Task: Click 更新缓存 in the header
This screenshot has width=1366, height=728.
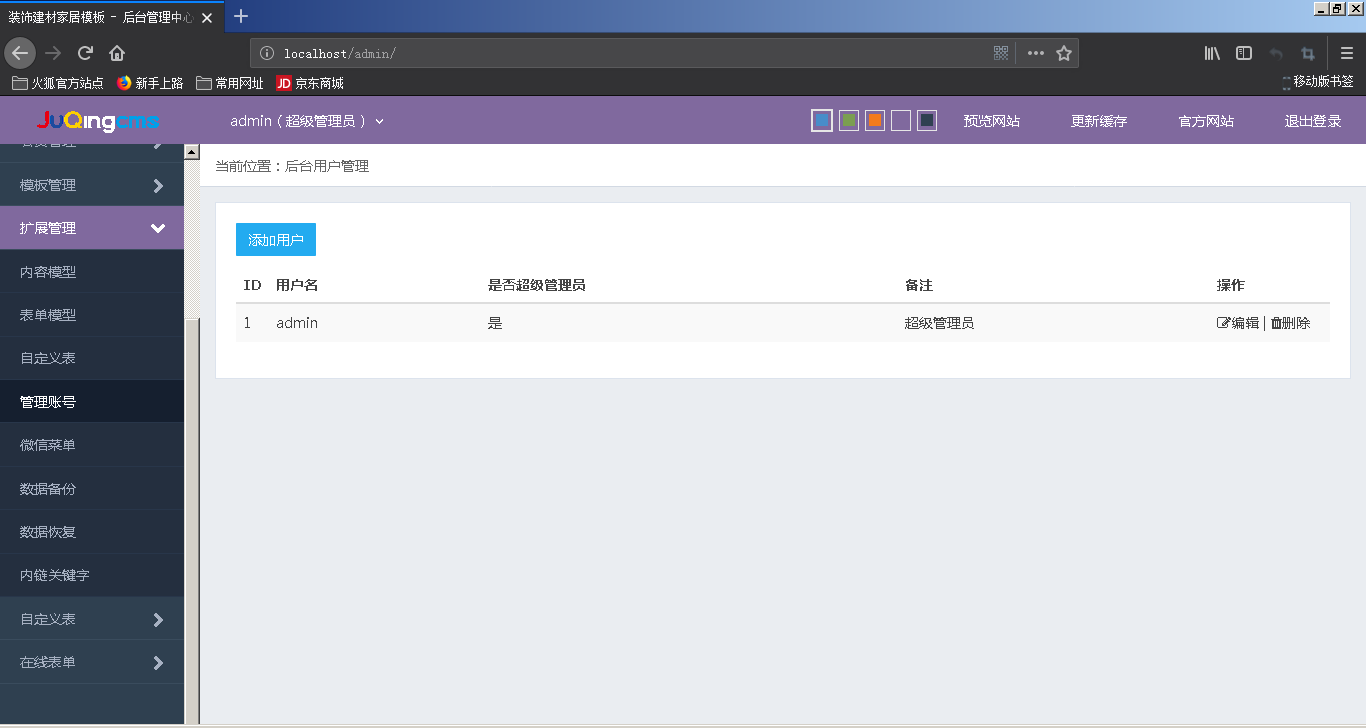Action: [x=1099, y=121]
